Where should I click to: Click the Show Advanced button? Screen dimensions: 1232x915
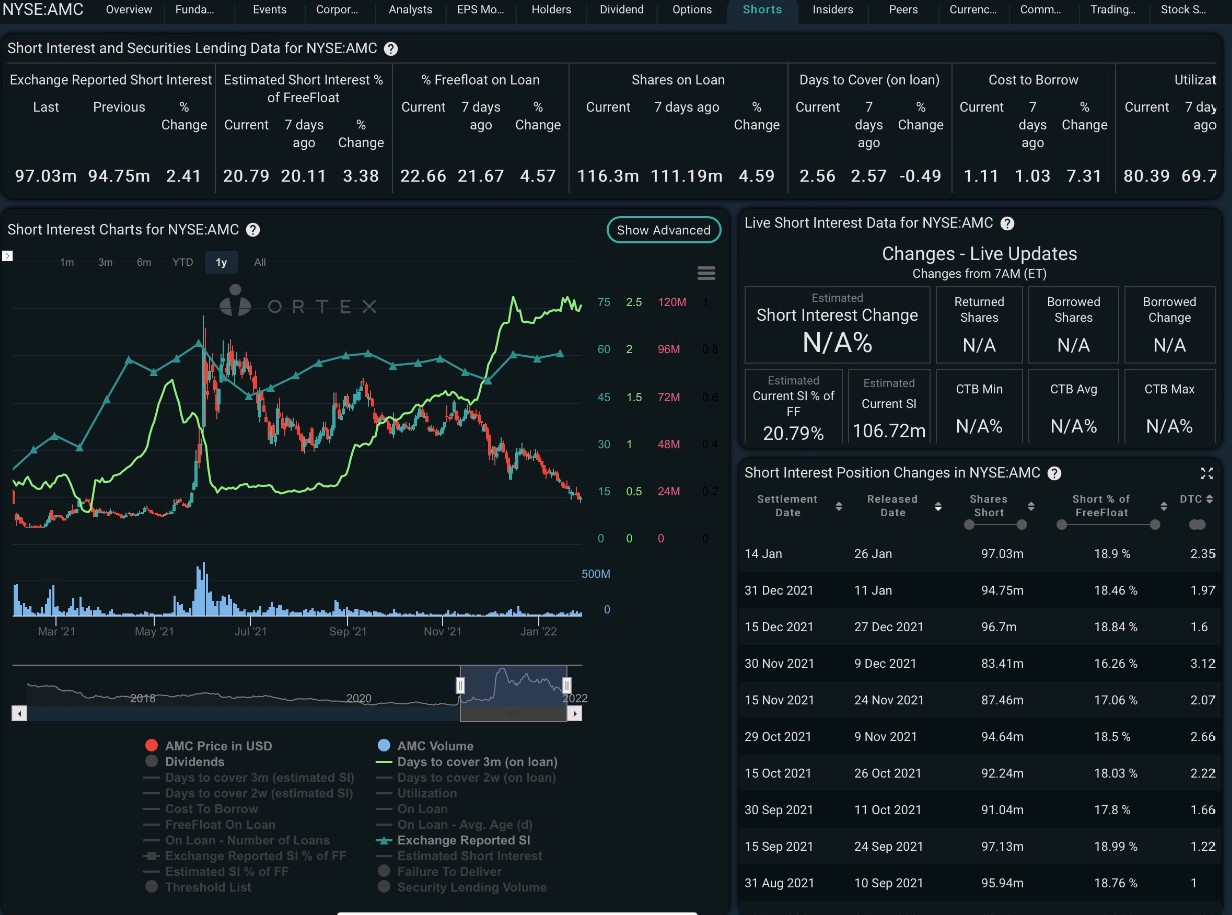point(664,230)
